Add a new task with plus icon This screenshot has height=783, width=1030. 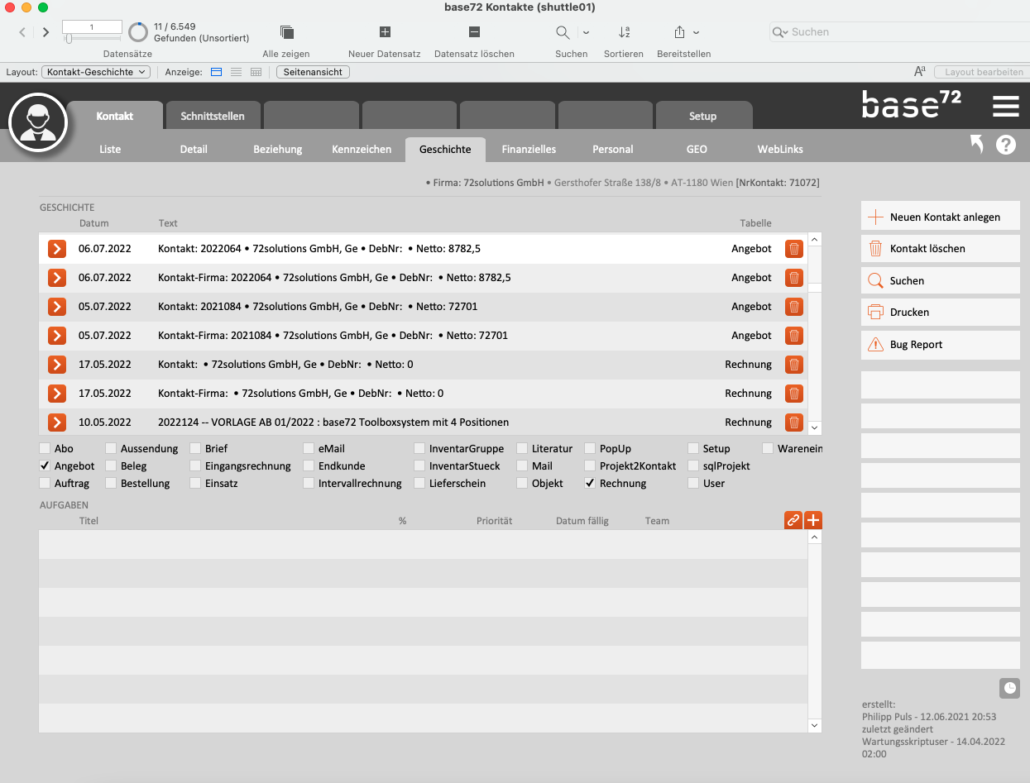click(813, 520)
